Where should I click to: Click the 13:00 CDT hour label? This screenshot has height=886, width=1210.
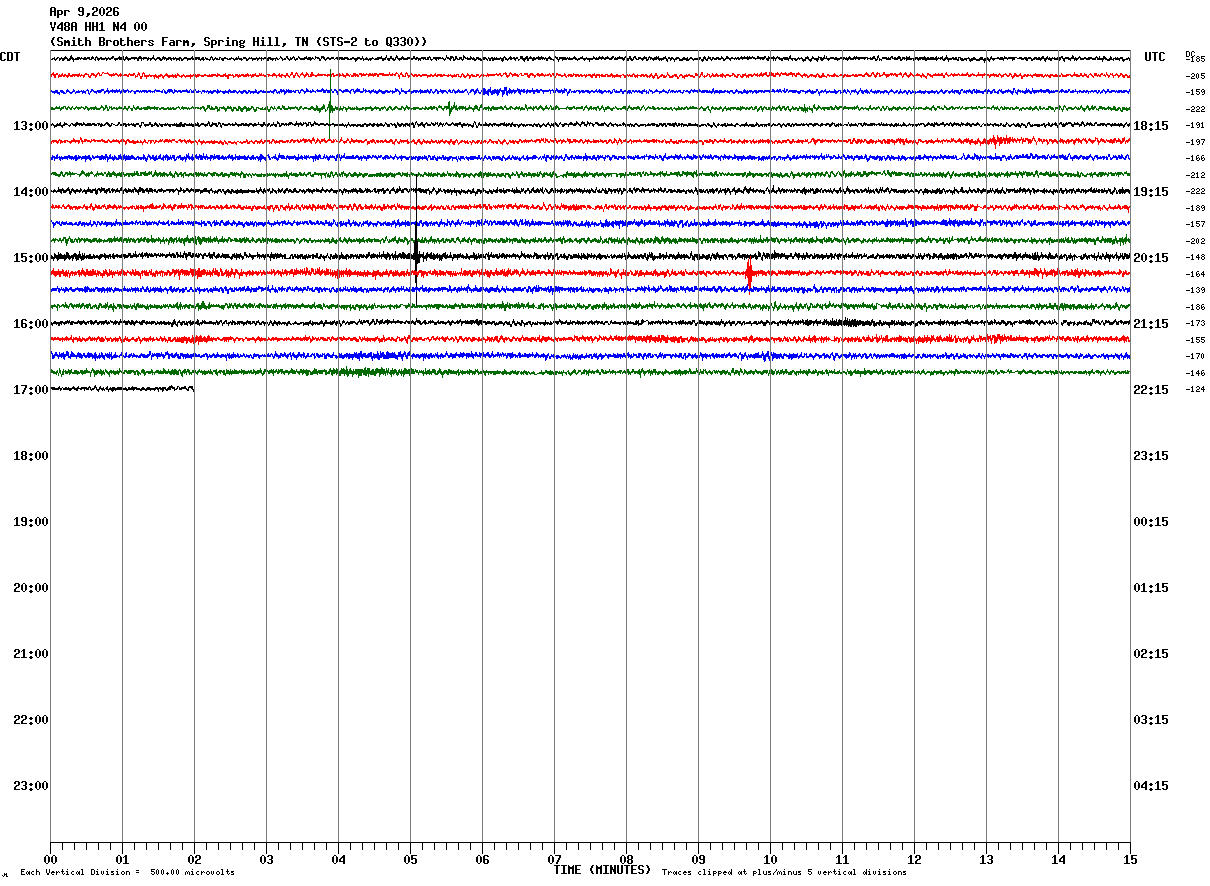tap(31, 126)
